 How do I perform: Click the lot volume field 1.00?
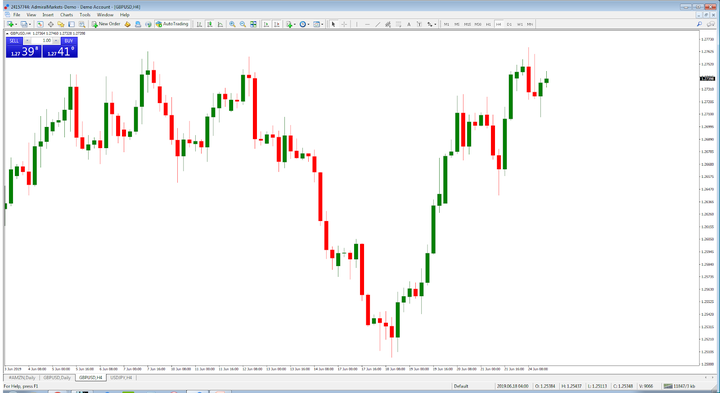pos(42,41)
